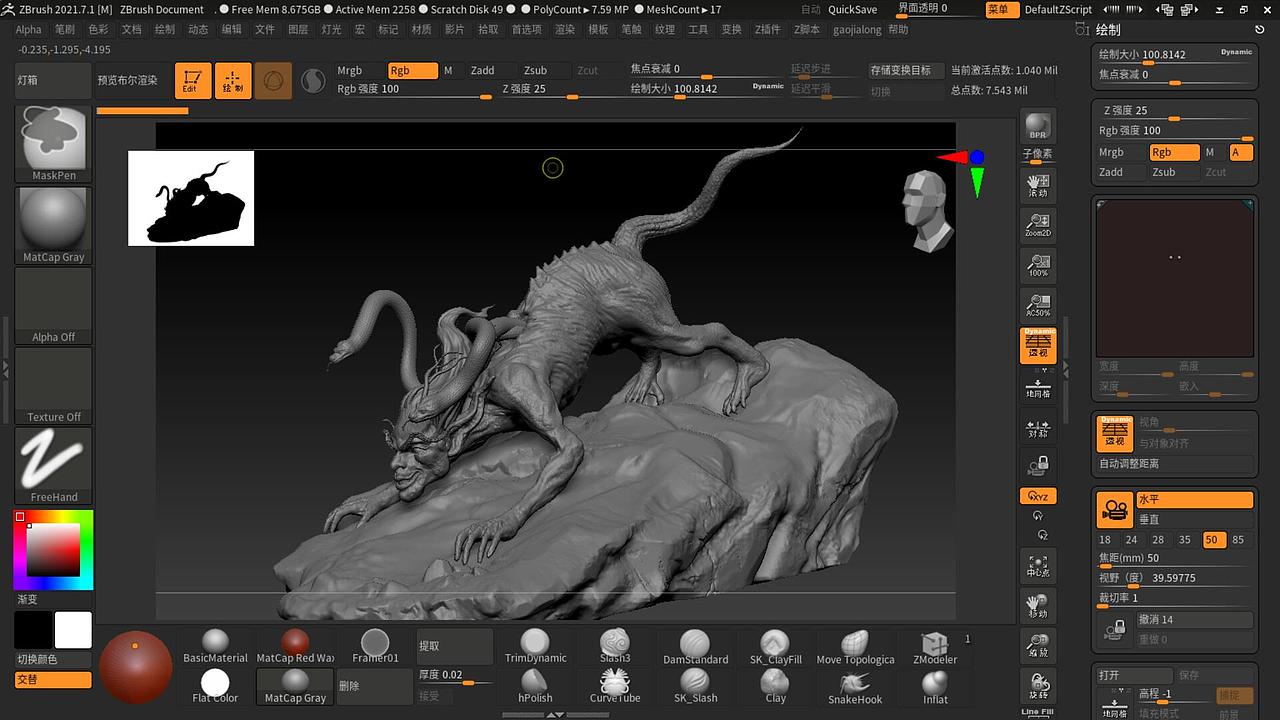Apply the MatCap Red Wax material
Image resolution: width=1280 pixels, height=720 pixels.
coord(295,646)
